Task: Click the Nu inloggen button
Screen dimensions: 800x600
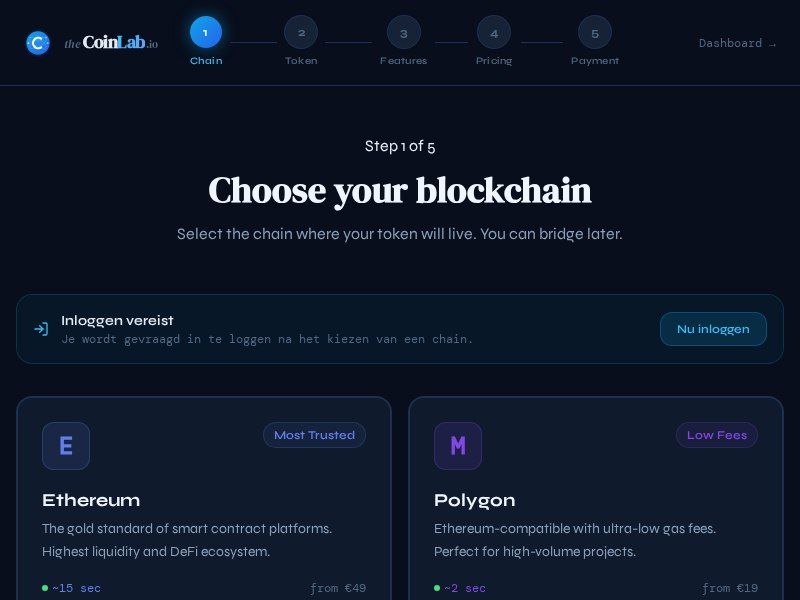Action: tap(713, 329)
